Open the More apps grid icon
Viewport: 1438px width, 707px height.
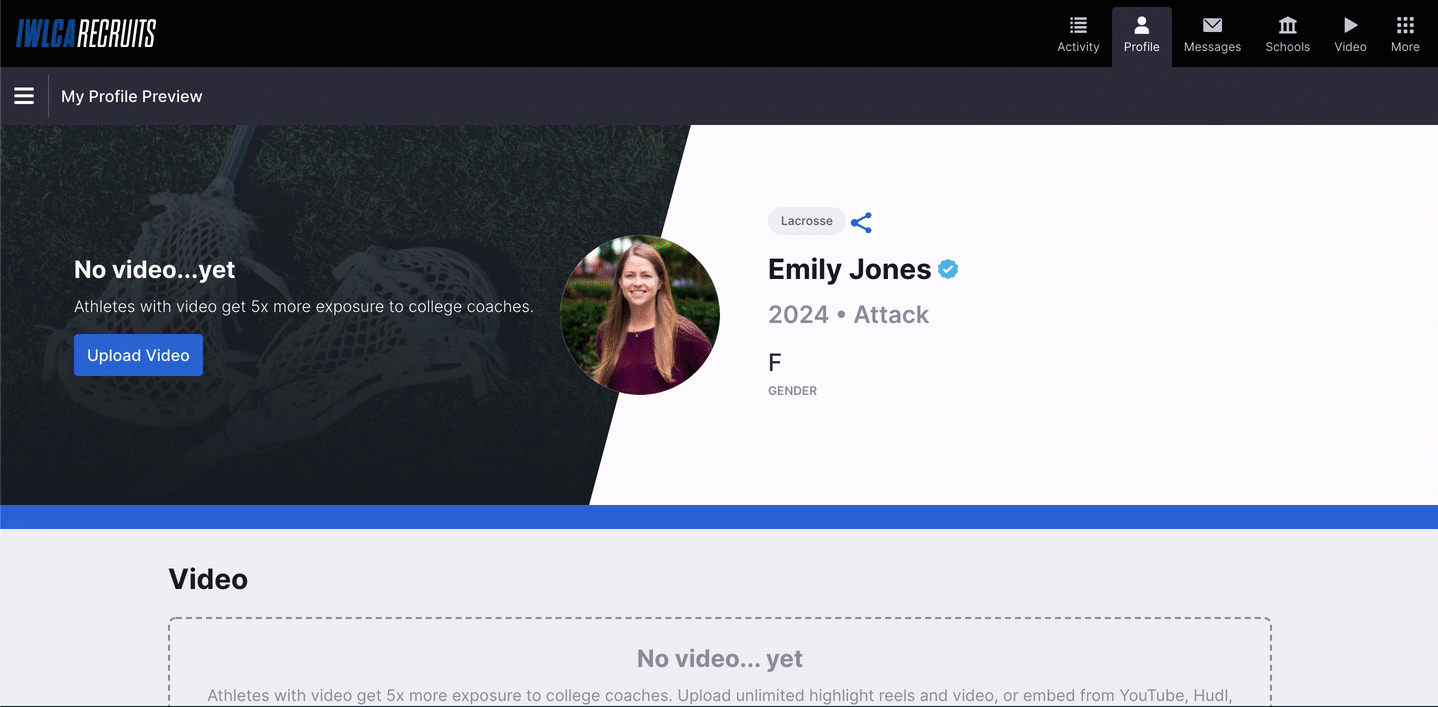[x=1405, y=25]
